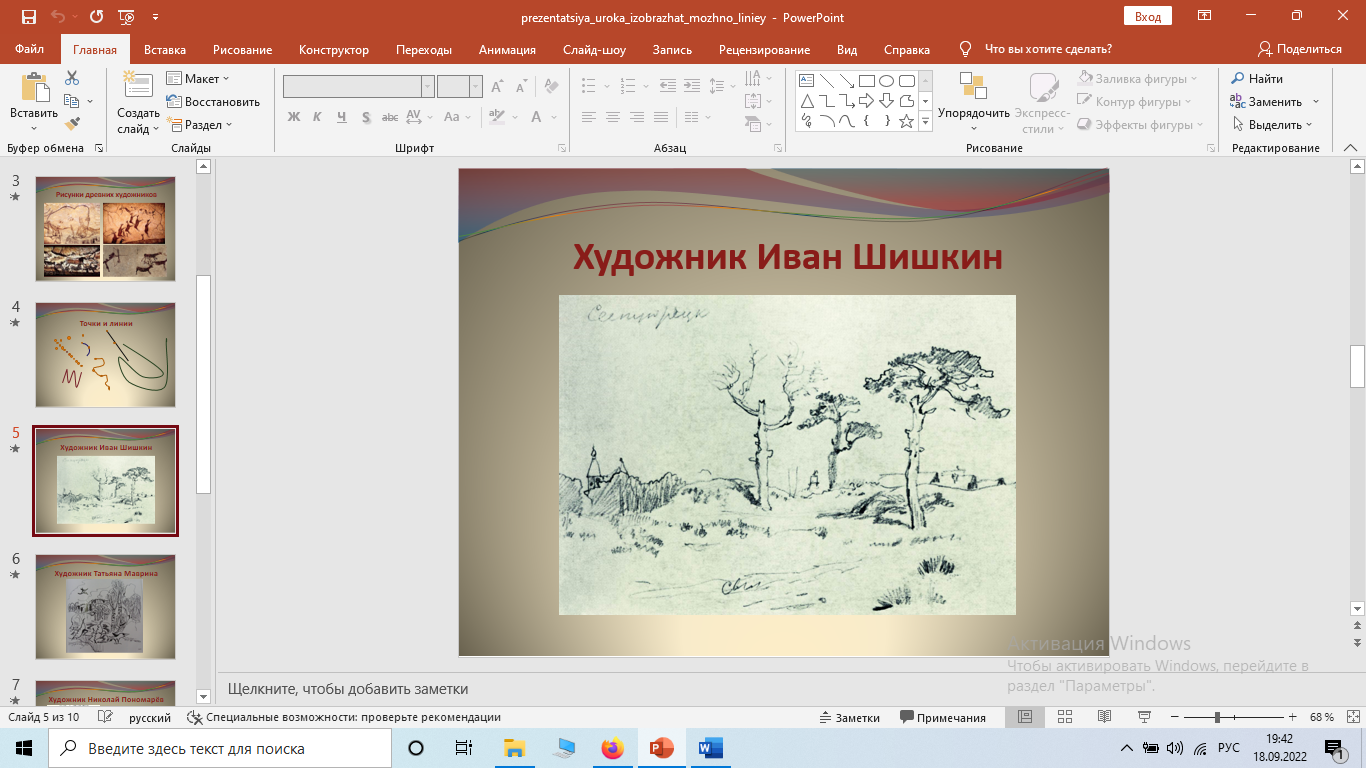Viewport: 1366px width, 768px height.
Task: Start slideshow from status bar icon
Action: (x=1145, y=717)
